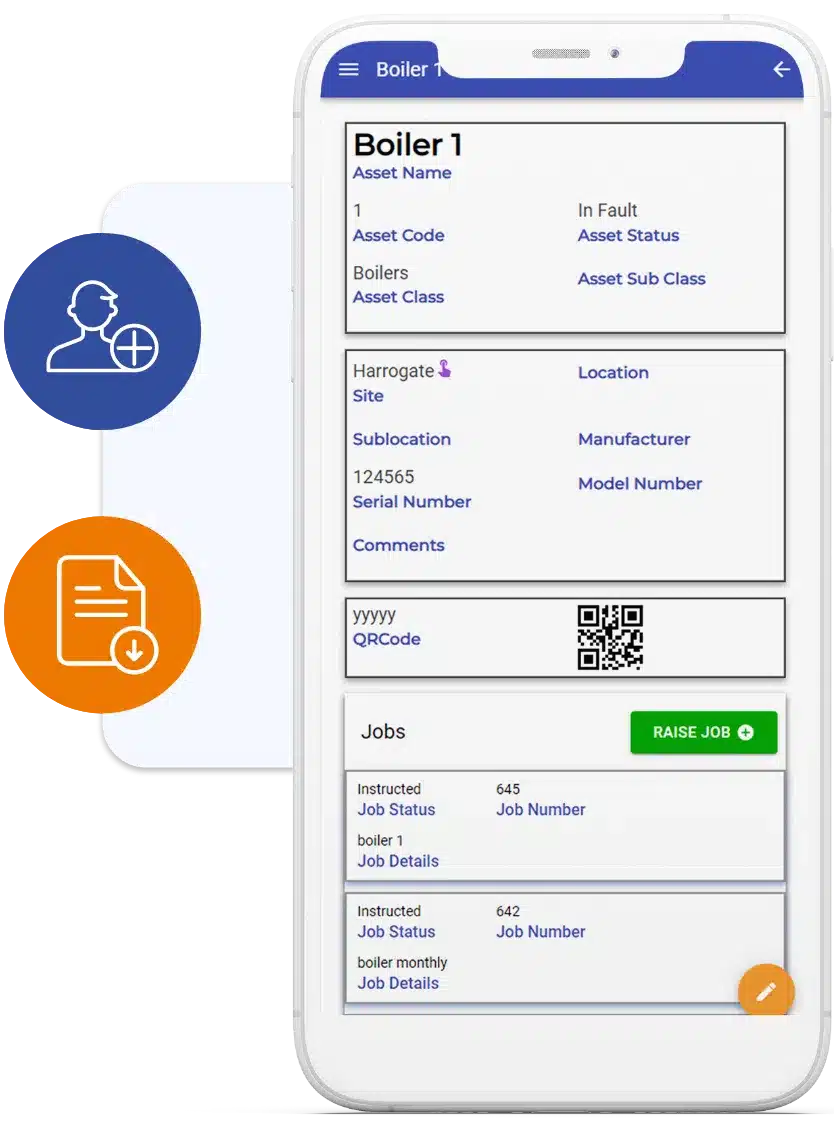Click the 'boiler 1' job details text
834x1122 pixels.
(x=381, y=840)
